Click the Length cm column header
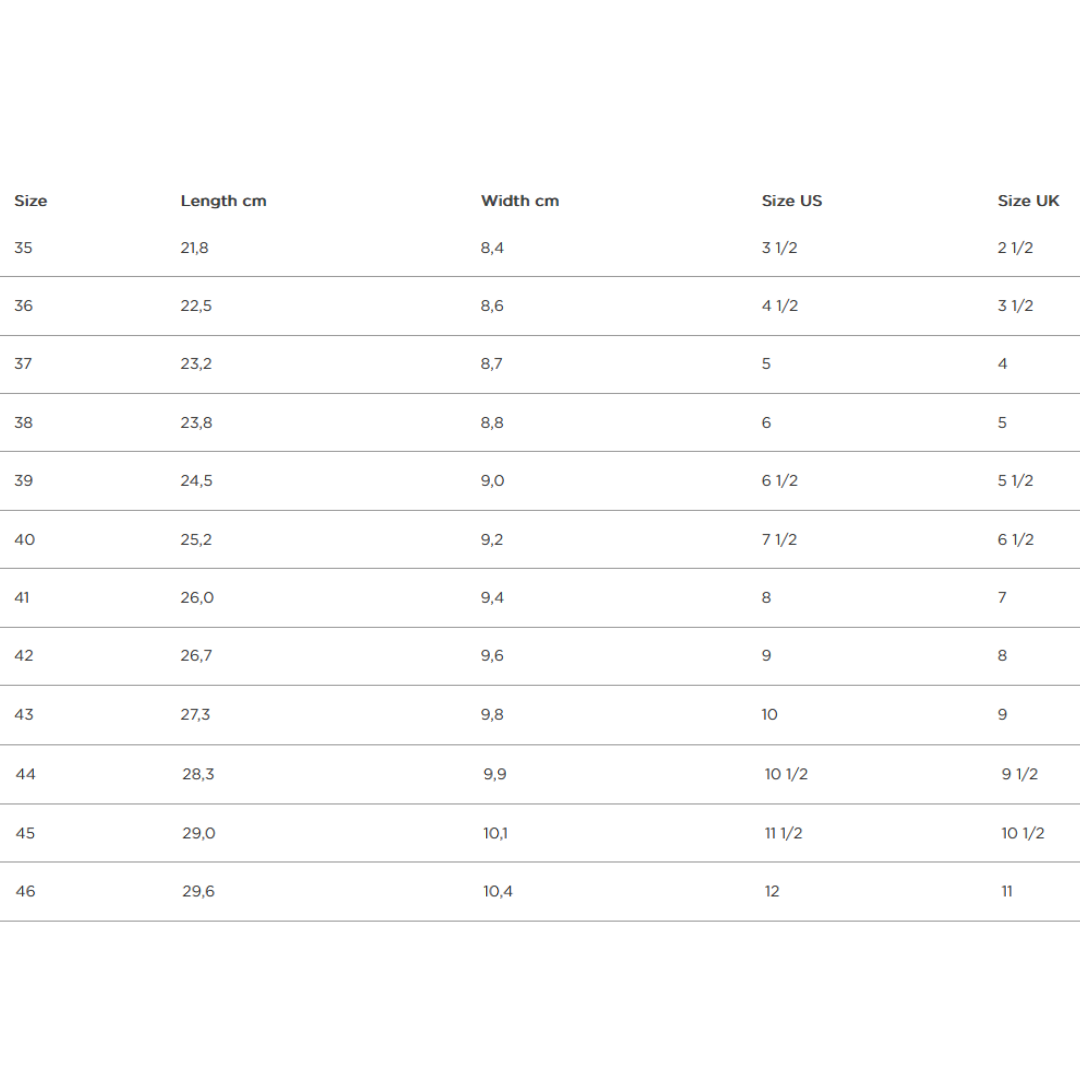1080x1080 pixels. pyautogui.click(x=223, y=201)
